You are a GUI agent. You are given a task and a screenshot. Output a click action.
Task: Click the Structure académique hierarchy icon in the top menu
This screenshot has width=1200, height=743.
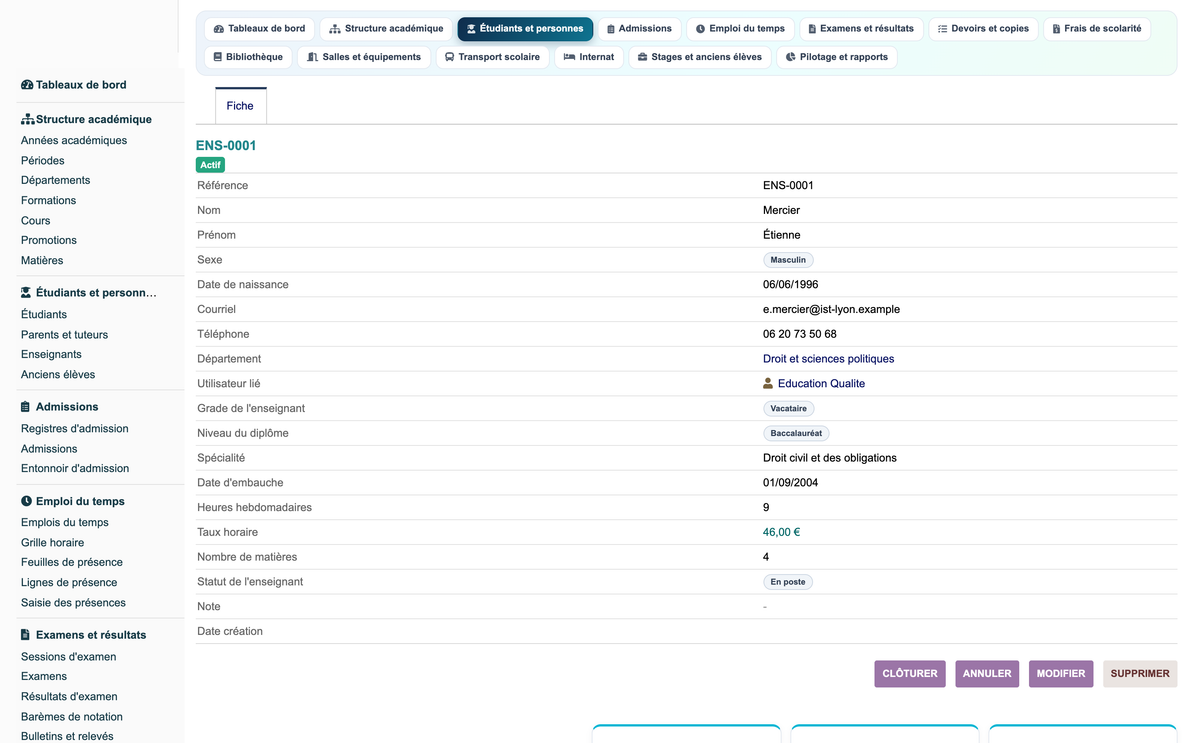[335, 29]
